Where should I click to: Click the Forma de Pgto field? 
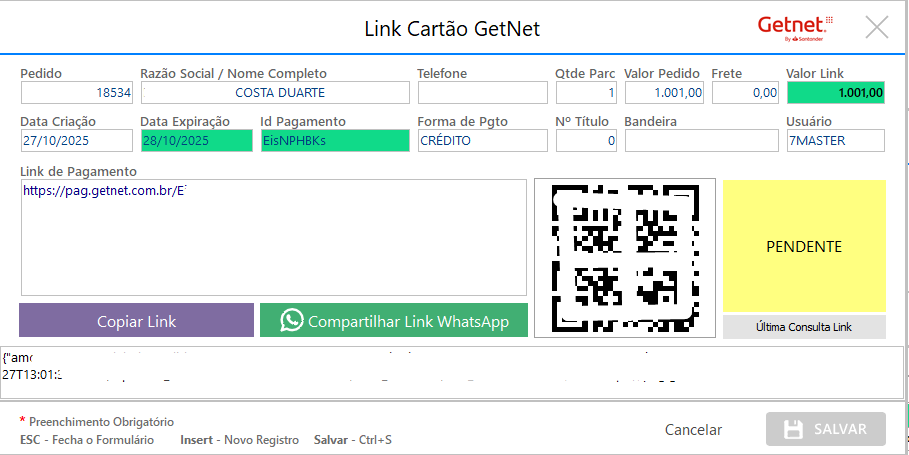click(482, 141)
